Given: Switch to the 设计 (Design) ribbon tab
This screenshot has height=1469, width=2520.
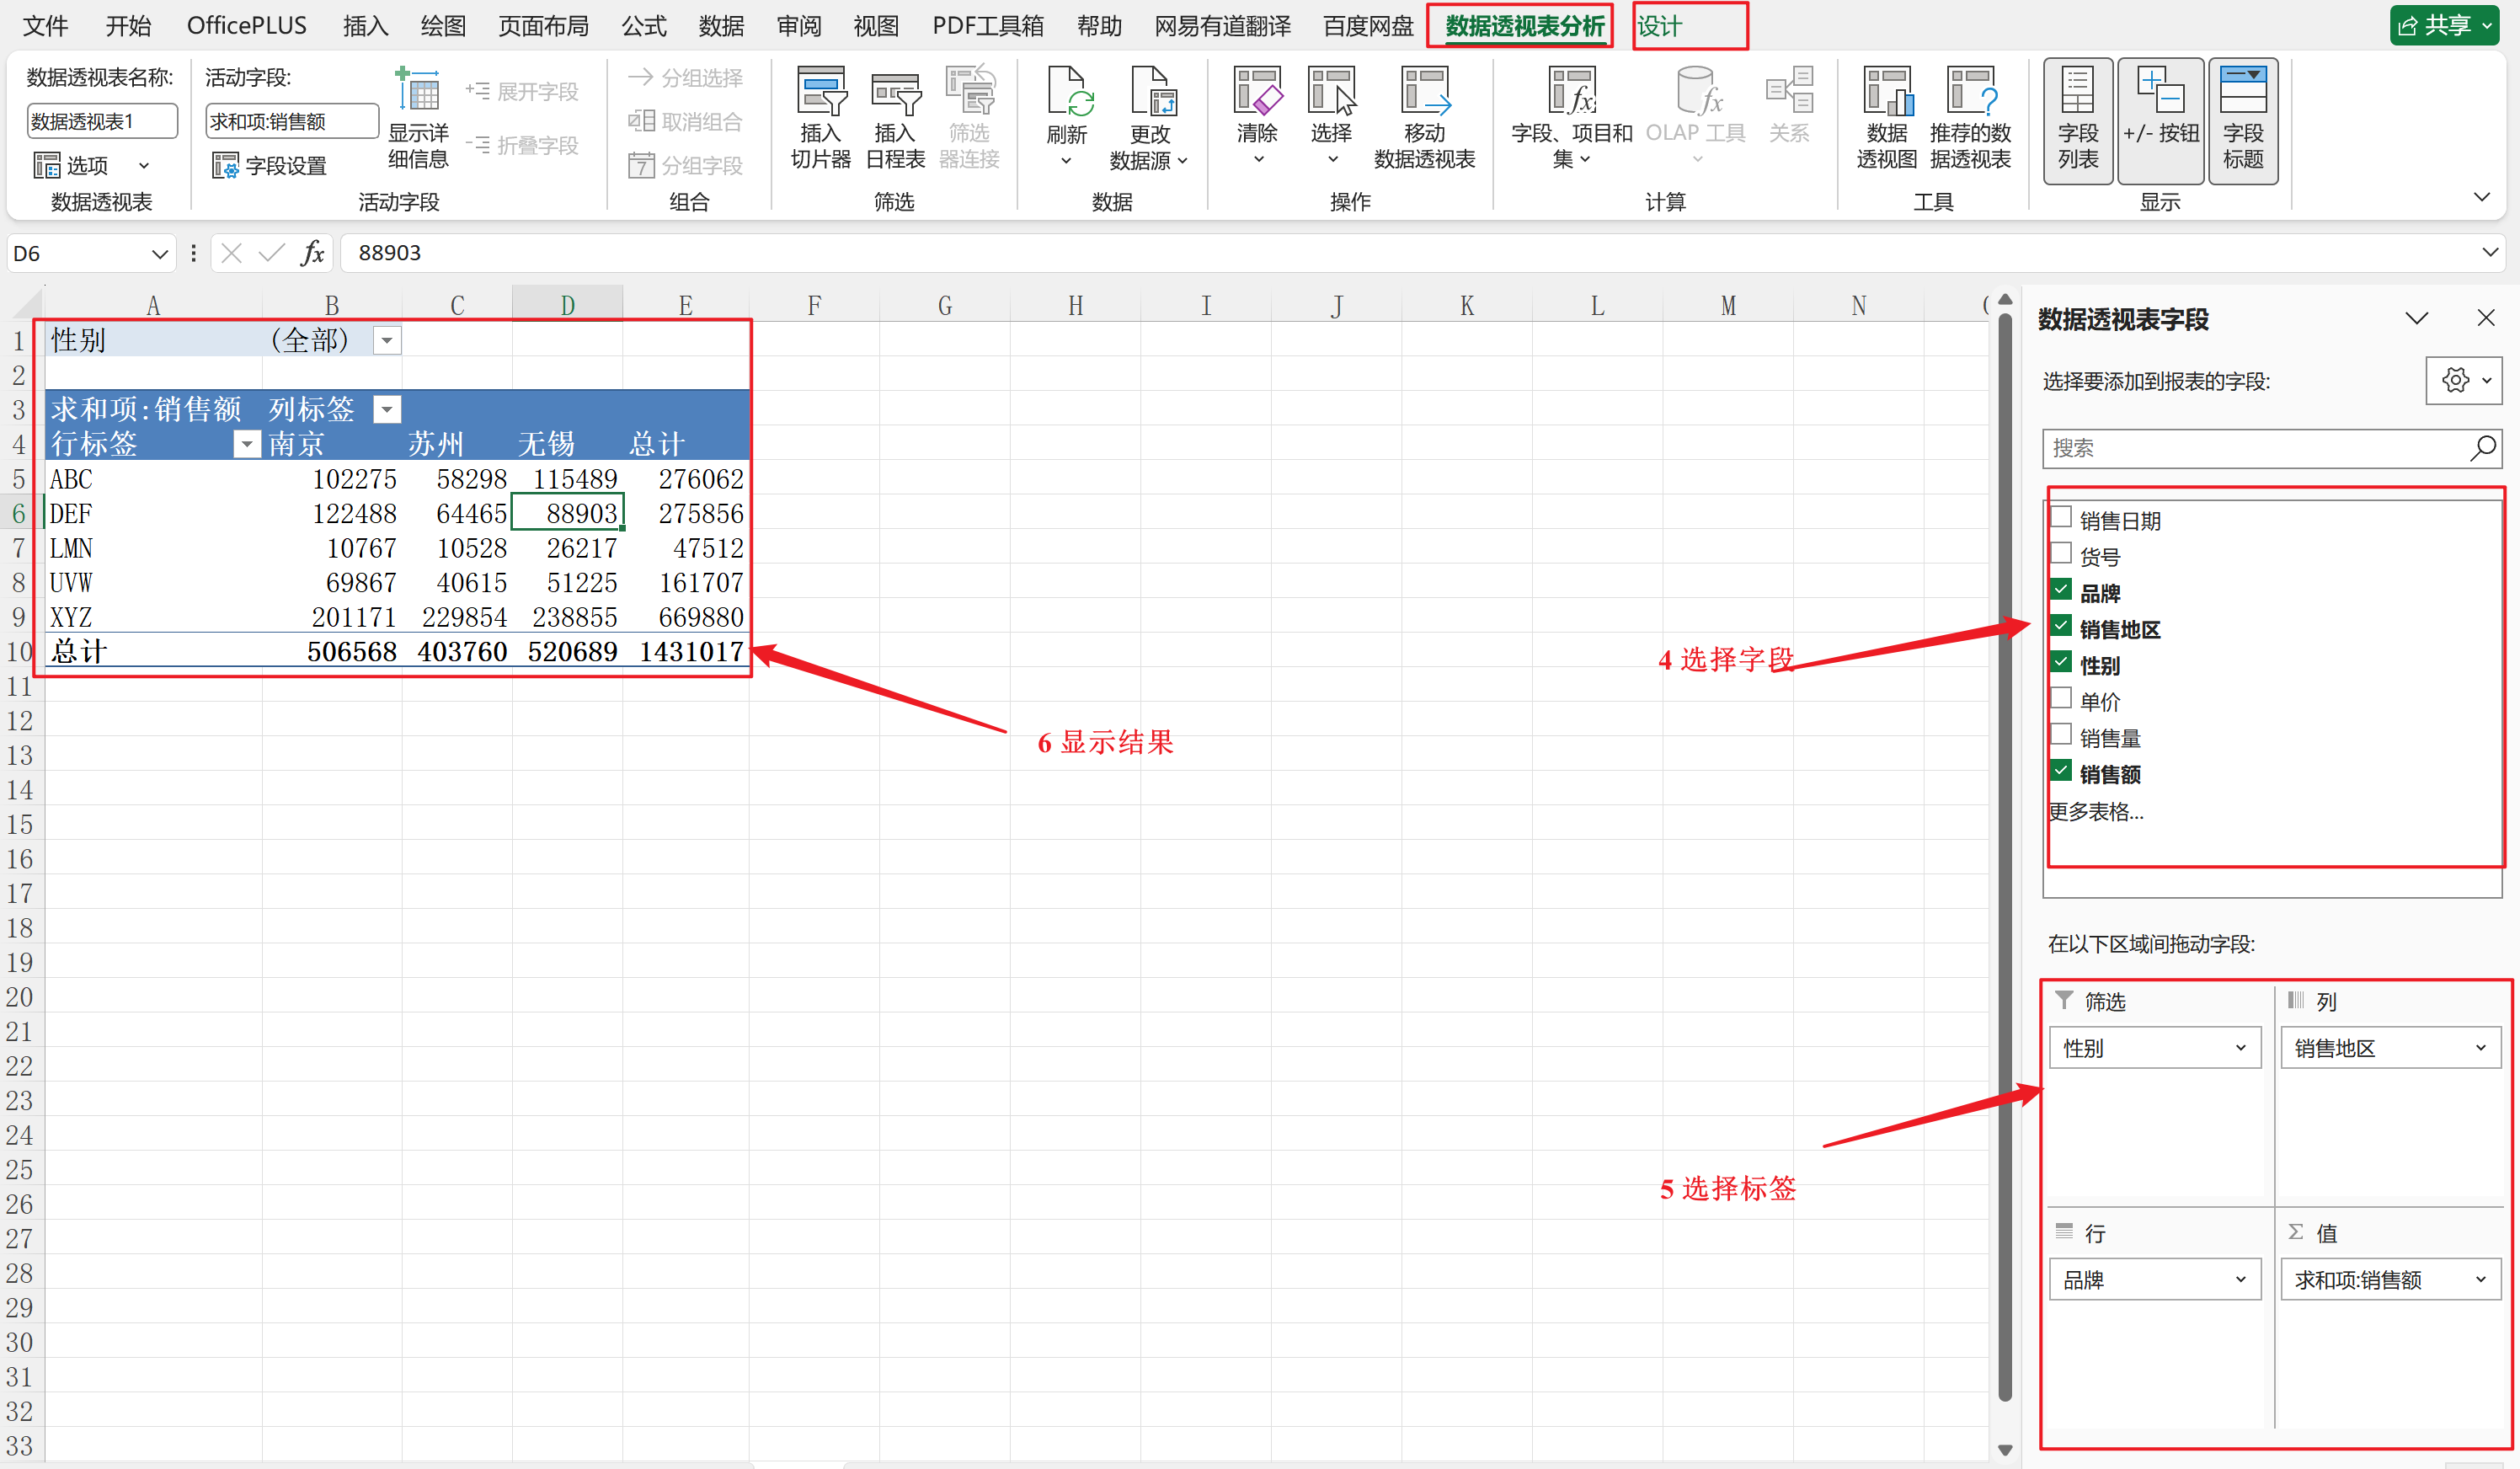Looking at the screenshot, I should tap(1660, 26).
